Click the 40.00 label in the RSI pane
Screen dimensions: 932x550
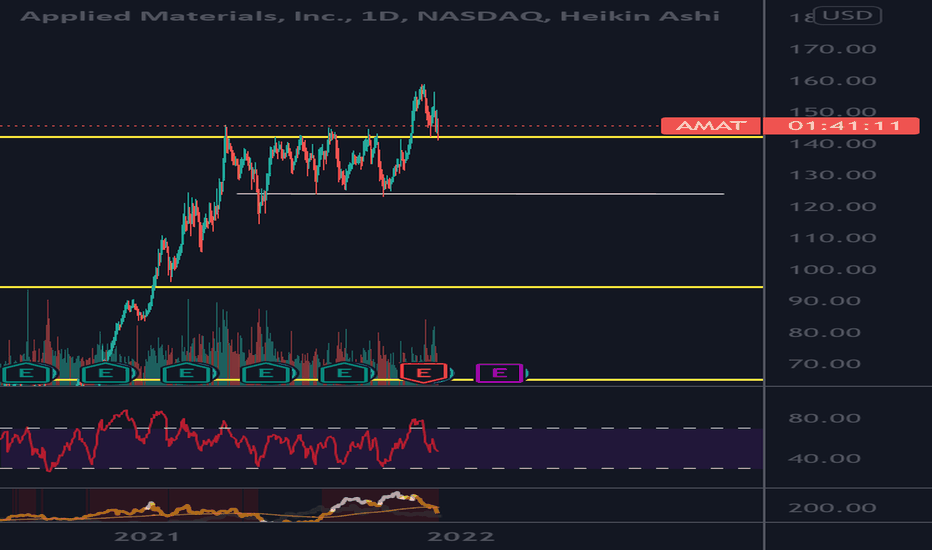click(824, 458)
